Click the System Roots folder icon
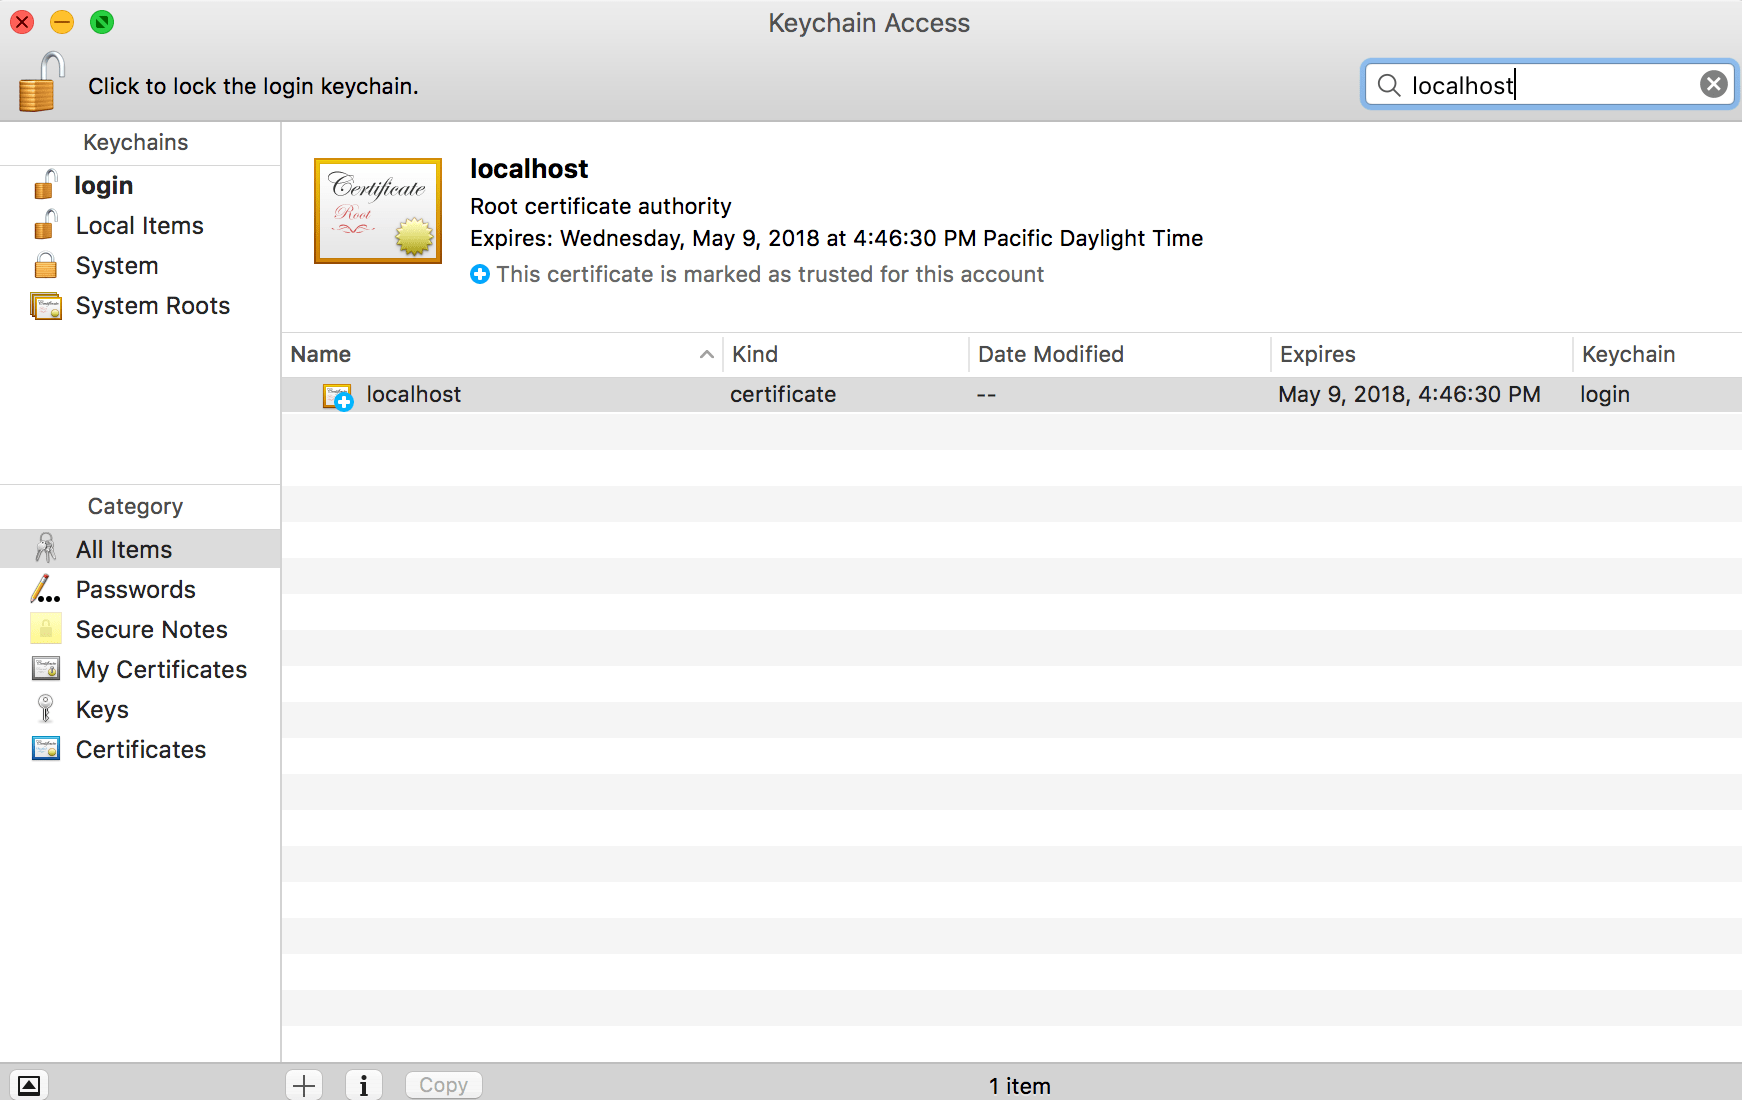The height and width of the screenshot is (1100, 1742). (x=46, y=305)
